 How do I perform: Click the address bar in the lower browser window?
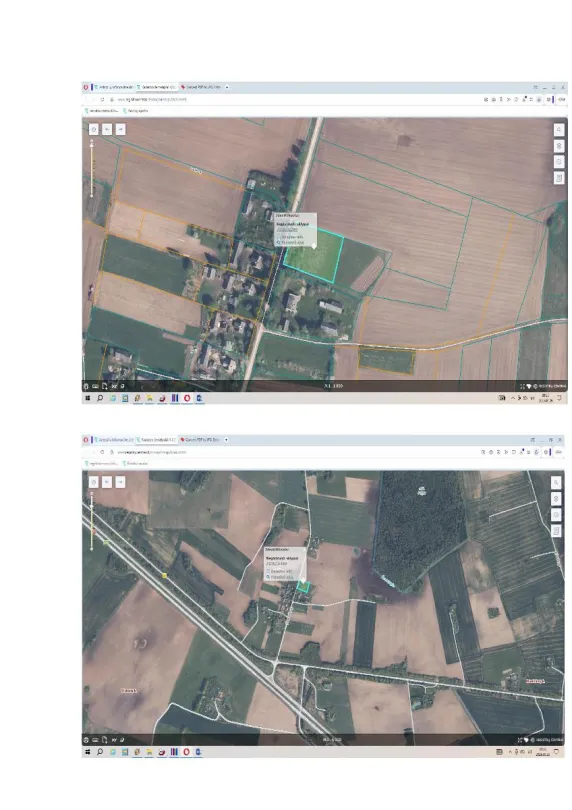[x=292, y=452]
